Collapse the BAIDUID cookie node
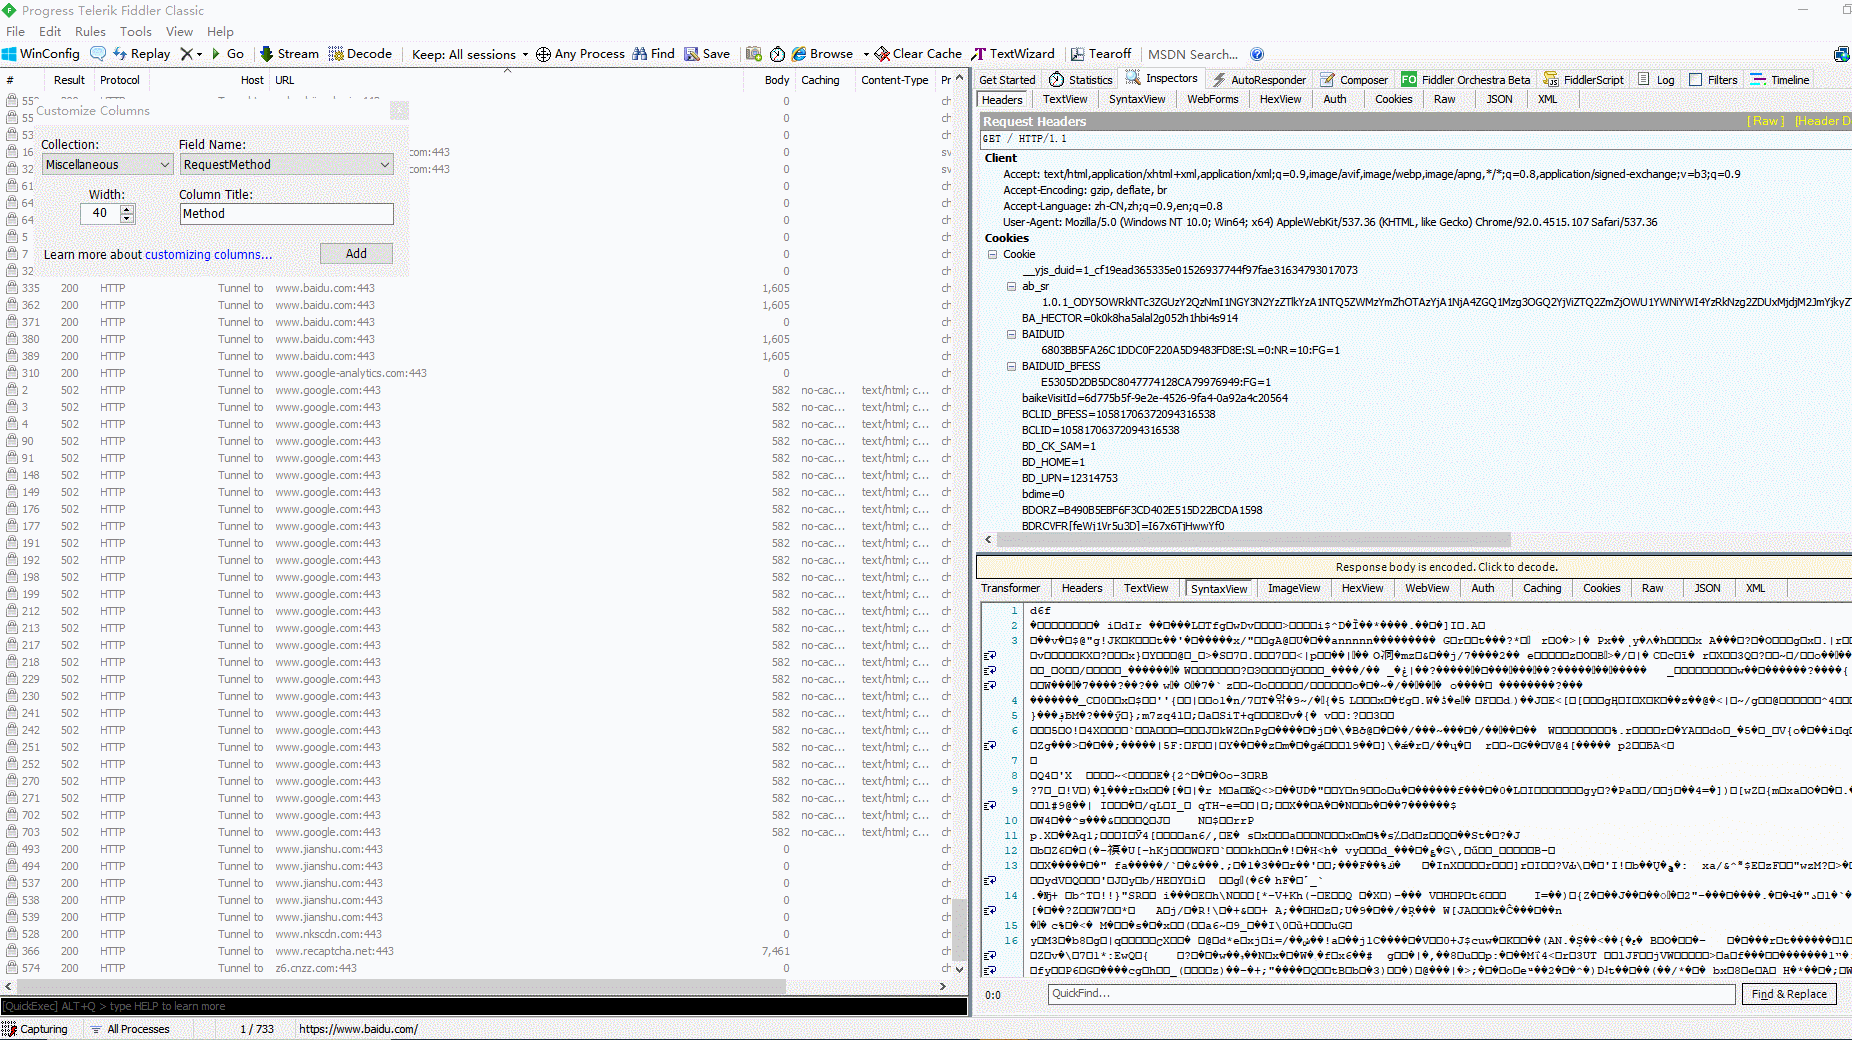This screenshot has height=1040, width=1852. 1011,334
